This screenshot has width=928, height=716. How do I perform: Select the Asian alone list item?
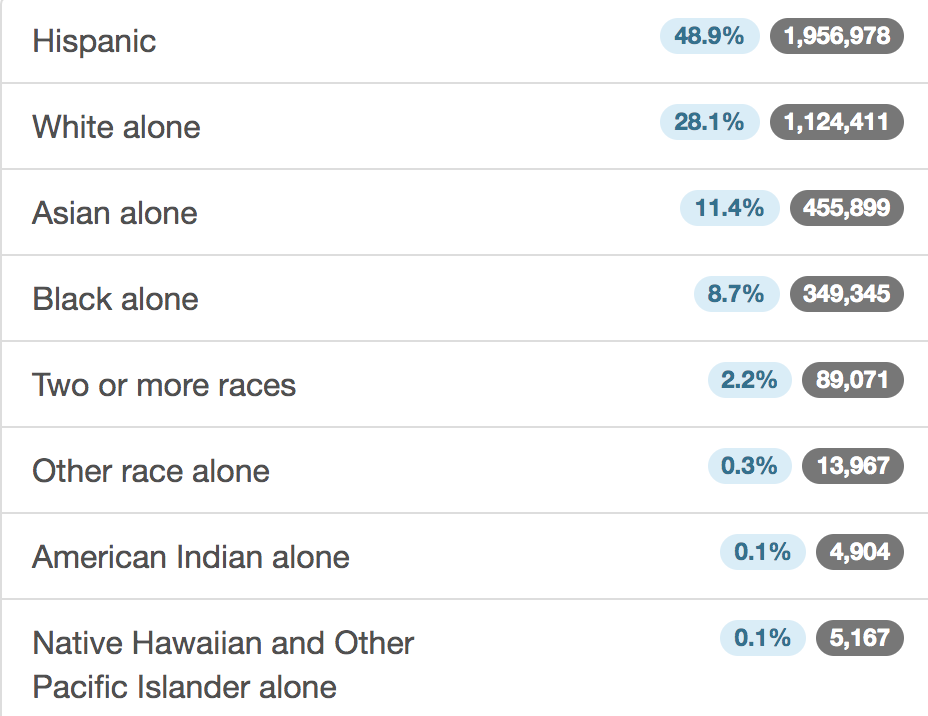[464, 212]
